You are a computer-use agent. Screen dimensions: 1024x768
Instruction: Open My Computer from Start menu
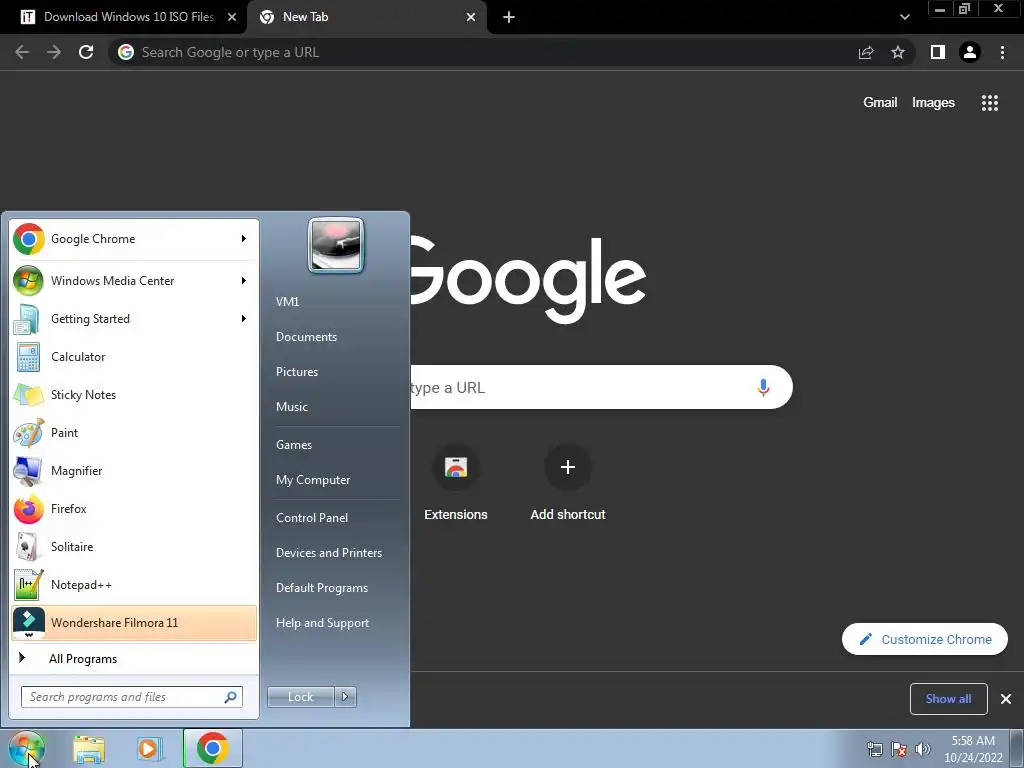pyautogui.click(x=313, y=480)
